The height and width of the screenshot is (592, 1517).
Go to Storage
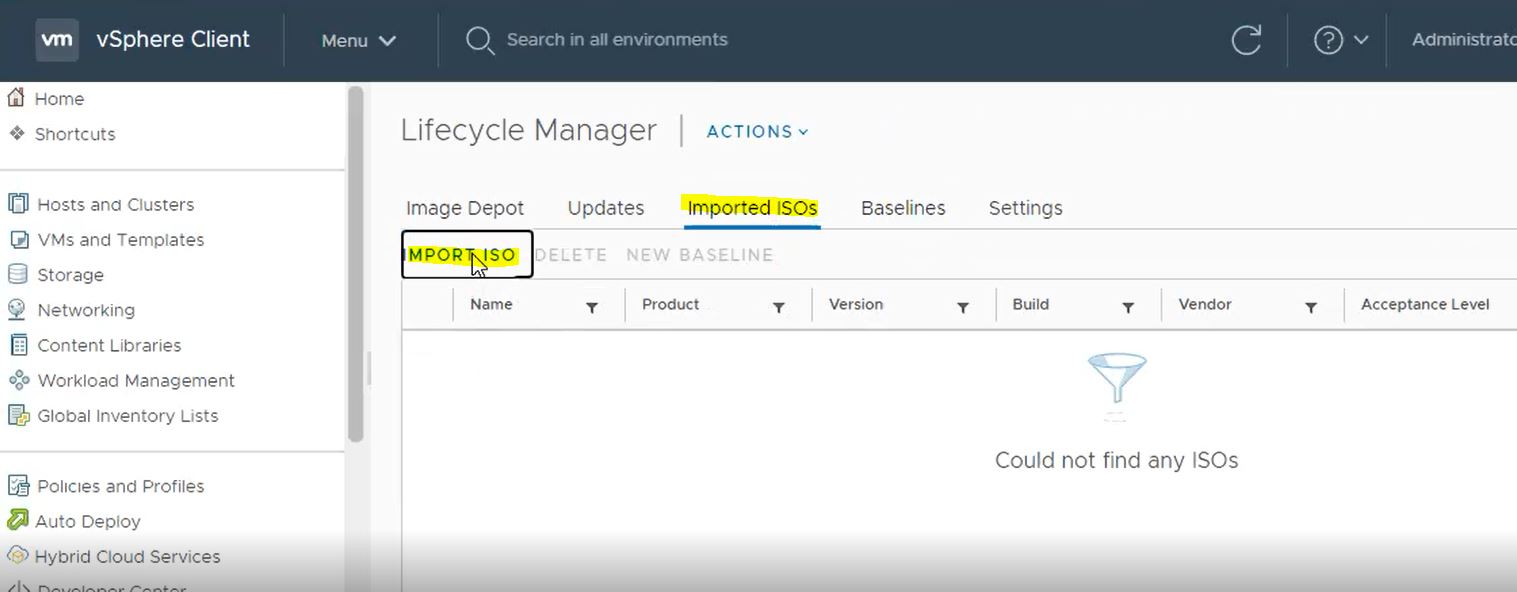click(x=70, y=275)
